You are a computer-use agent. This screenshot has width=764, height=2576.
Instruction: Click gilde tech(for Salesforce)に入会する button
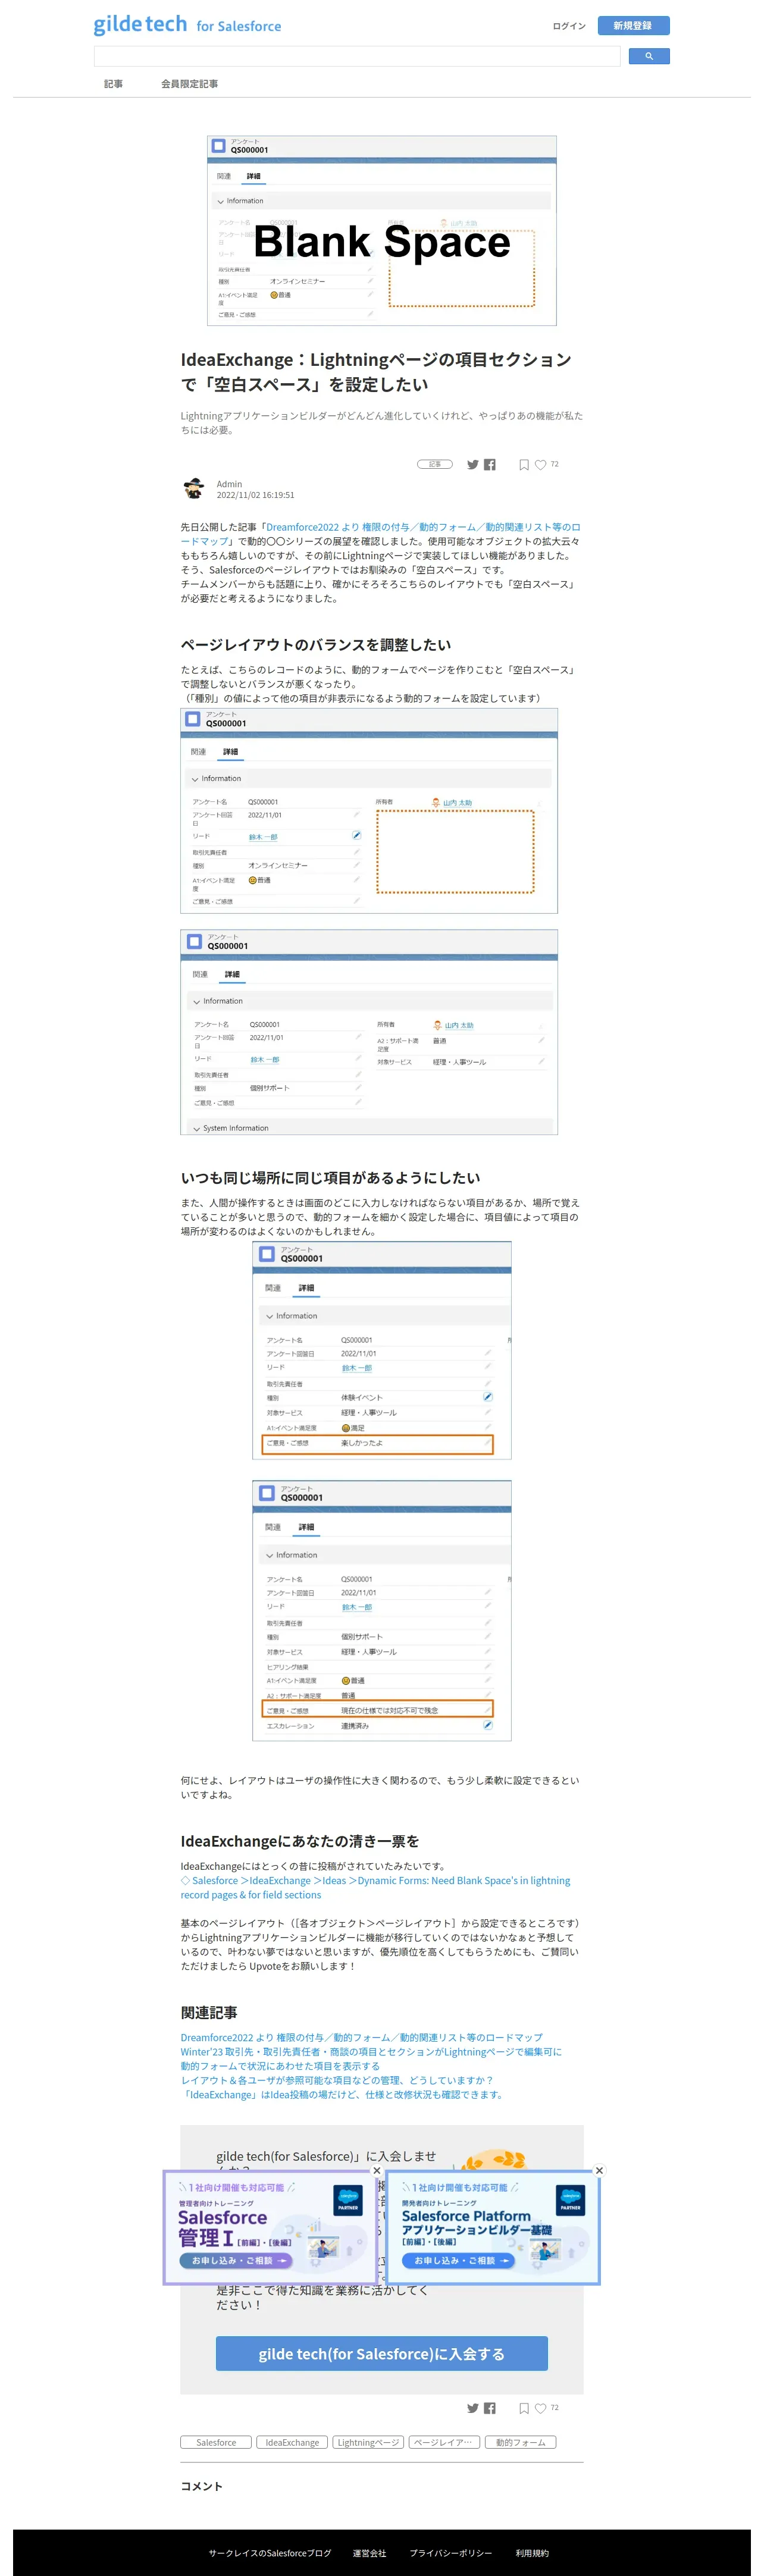click(382, 2353)
